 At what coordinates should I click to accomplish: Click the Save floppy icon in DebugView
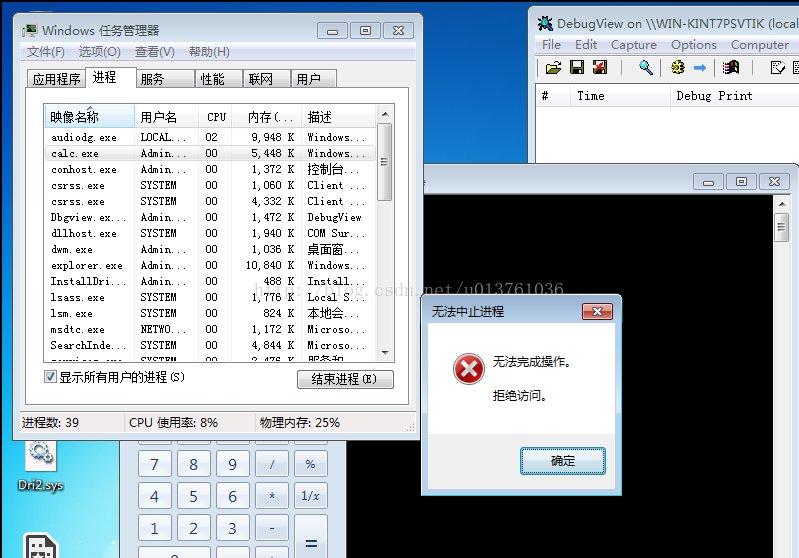click(577, 67)
